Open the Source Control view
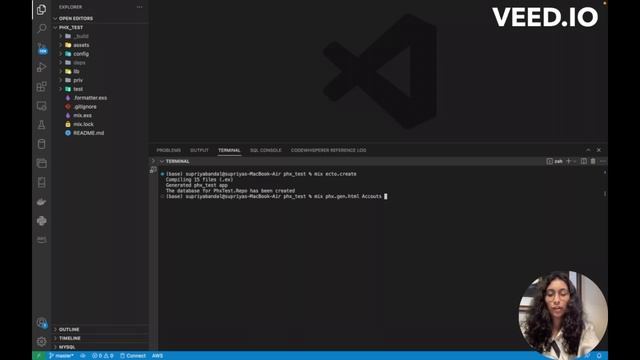This screenshot has width=640, height=360. click(x=41, y=48)
